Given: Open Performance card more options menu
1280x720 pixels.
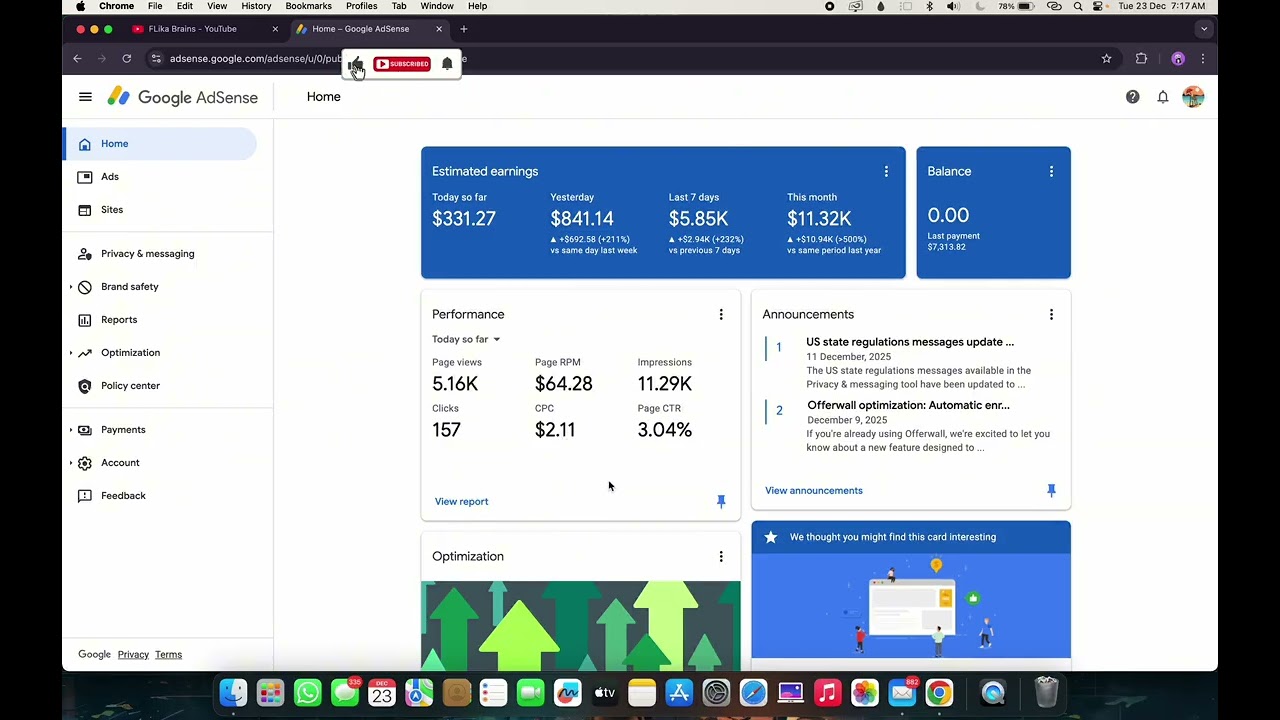Looking at the screenshot, I should coord(721,315).
